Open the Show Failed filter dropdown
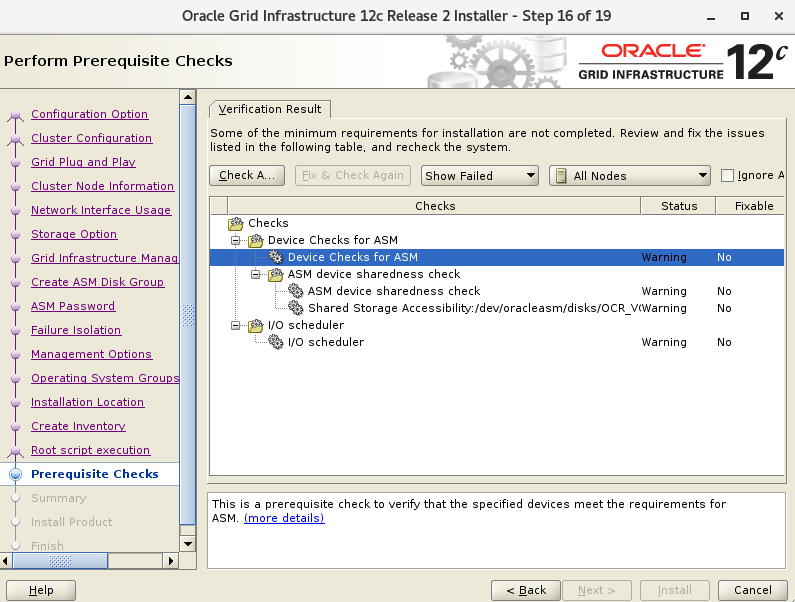The width and height of the screenshot is (795, 602). click(x=480, y=176)
